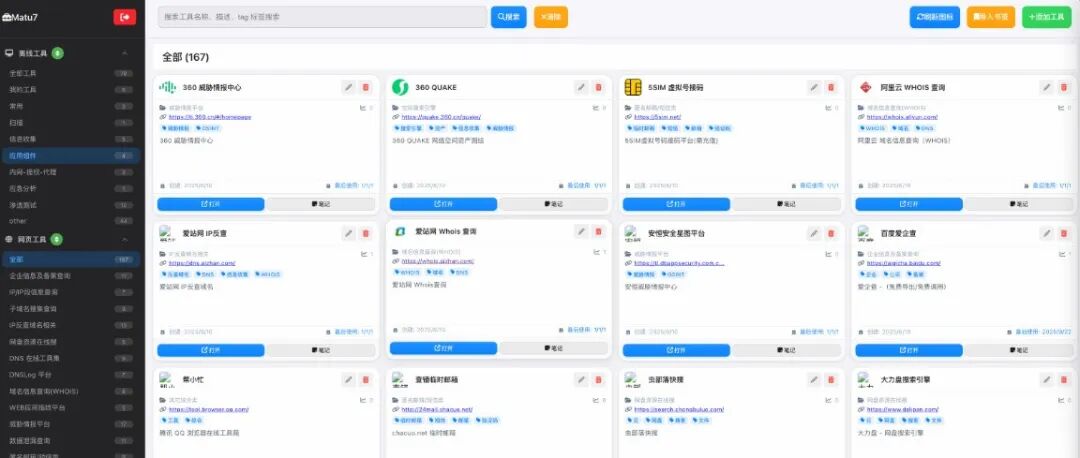Click the orange 清除 clear button
The image size is (1080, 458).
tap(551, 17)
